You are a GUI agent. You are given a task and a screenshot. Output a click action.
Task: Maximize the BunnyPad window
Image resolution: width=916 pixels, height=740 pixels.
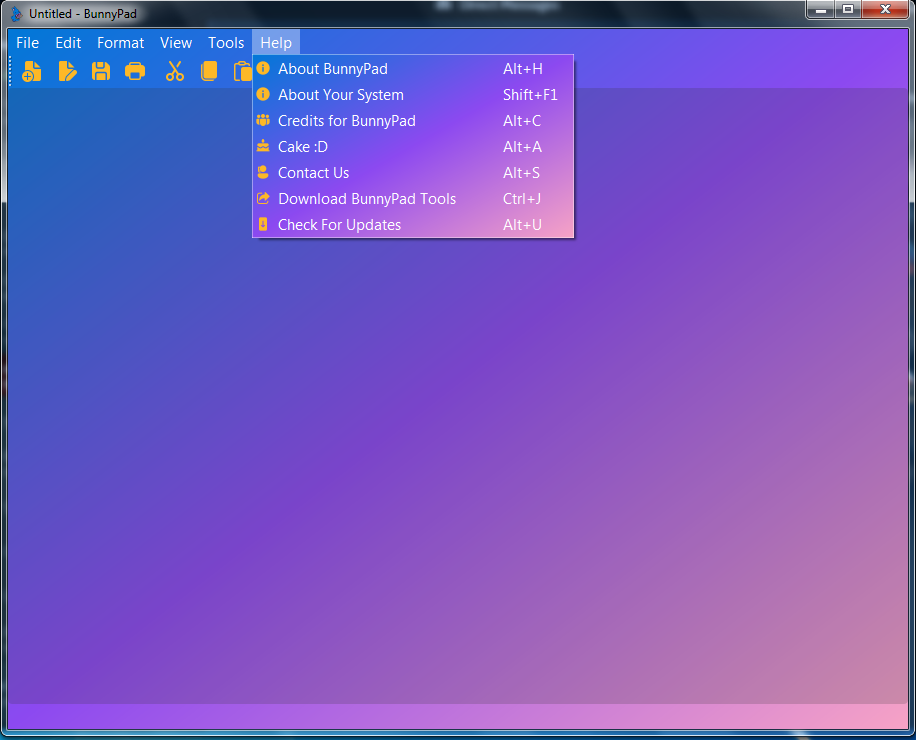[848, 9]
